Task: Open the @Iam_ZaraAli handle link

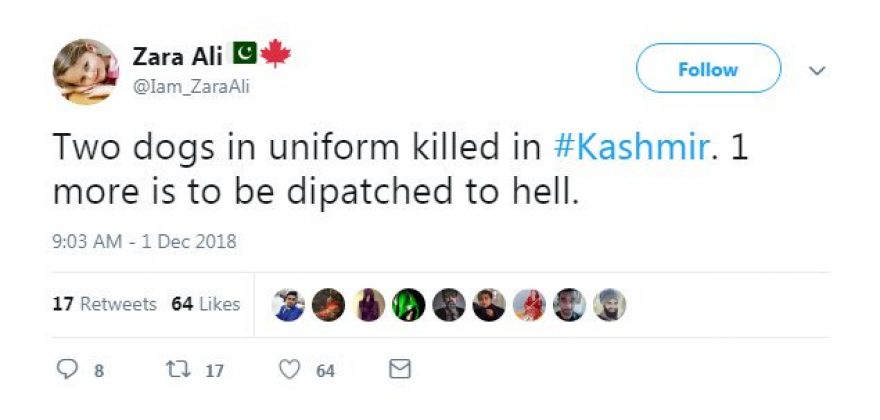Action: (191, 87)
